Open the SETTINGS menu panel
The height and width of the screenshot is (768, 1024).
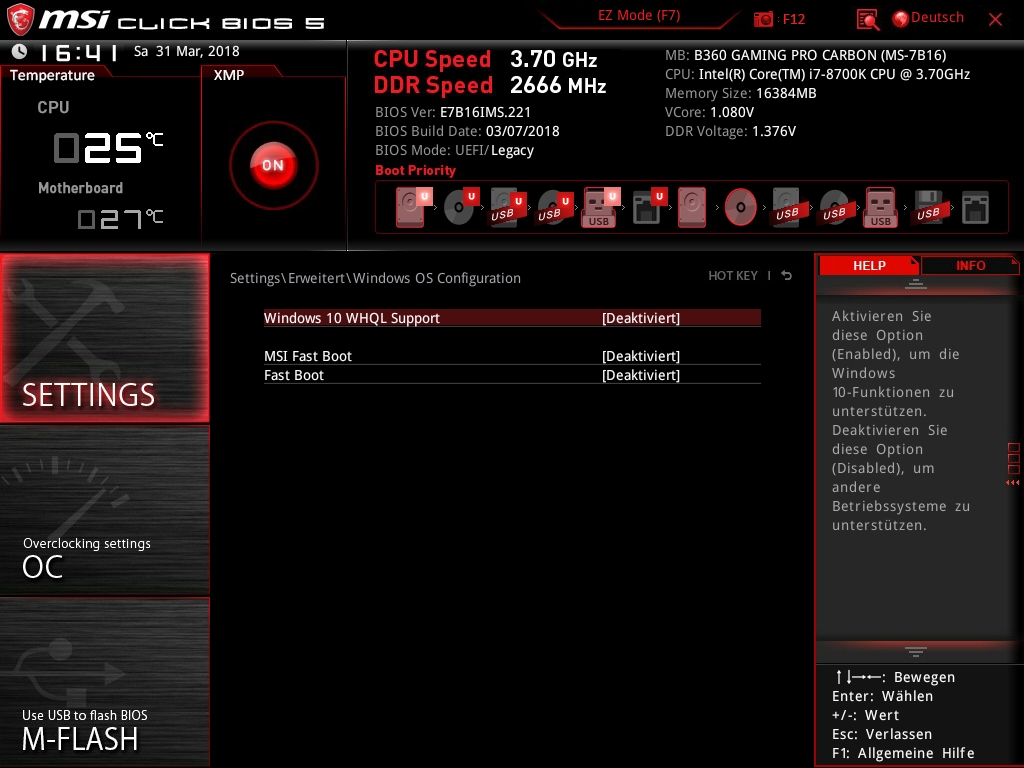(x=105, y=338)
